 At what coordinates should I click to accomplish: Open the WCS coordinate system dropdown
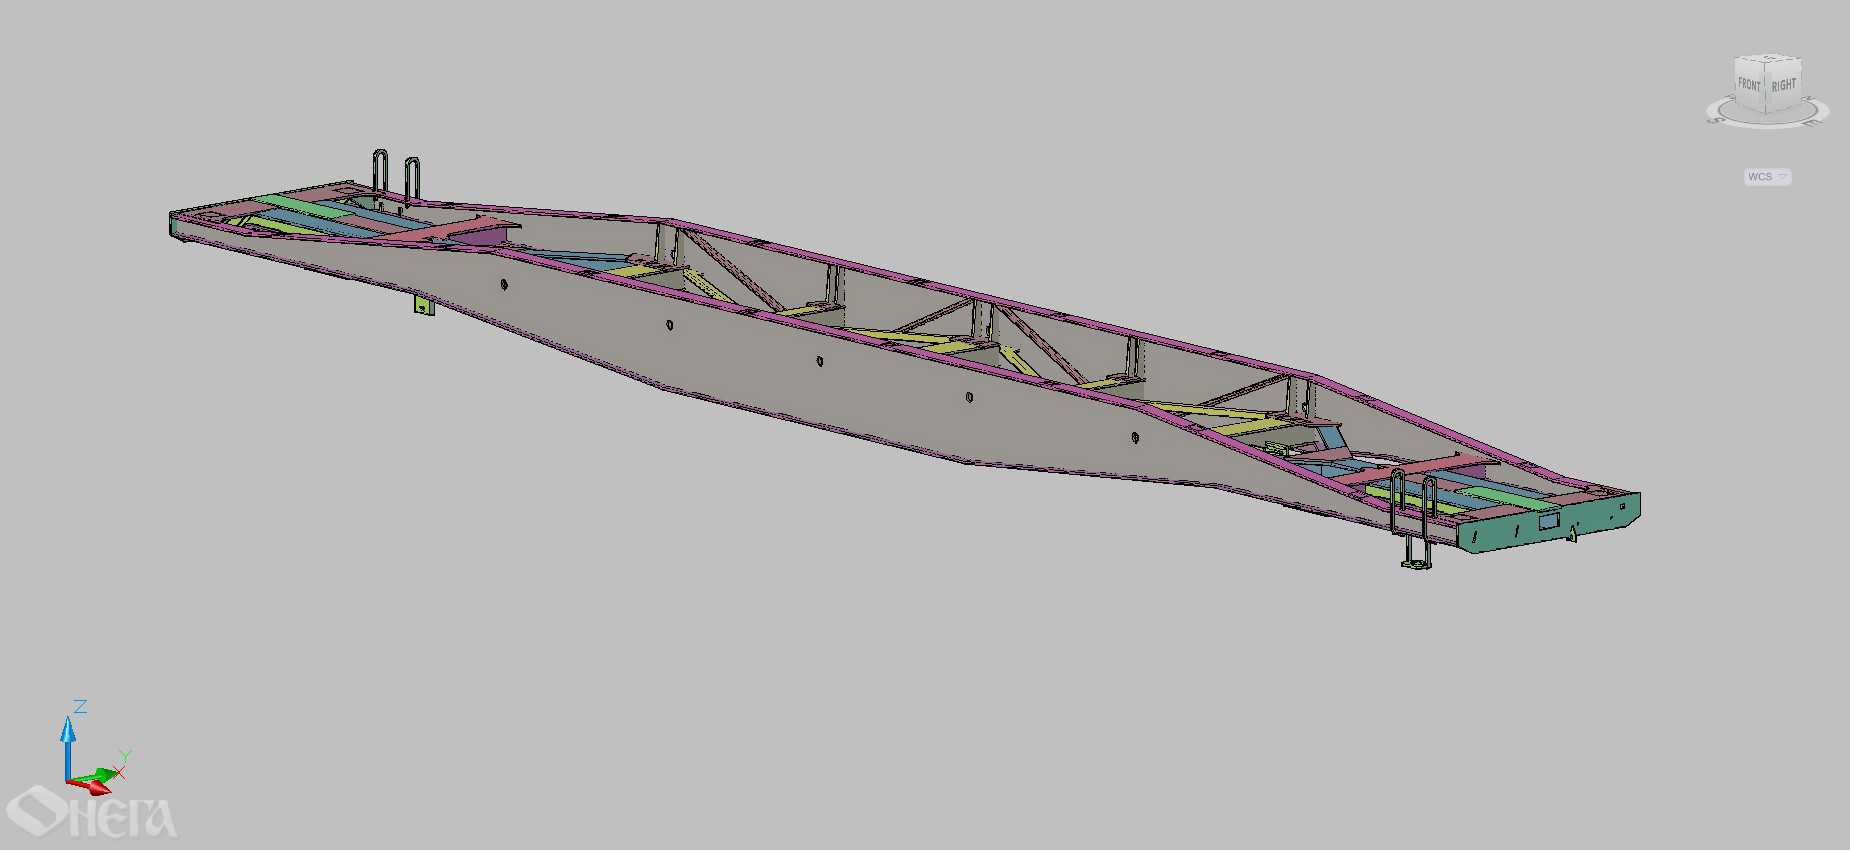1767,177
